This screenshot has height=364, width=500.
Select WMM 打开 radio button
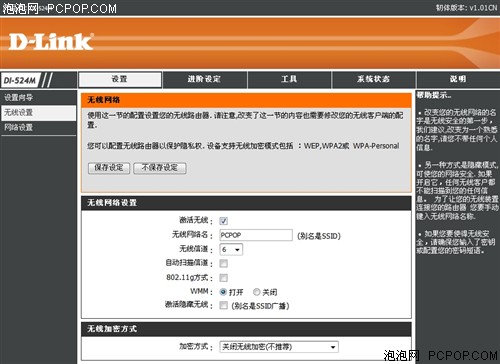point(223,292)
